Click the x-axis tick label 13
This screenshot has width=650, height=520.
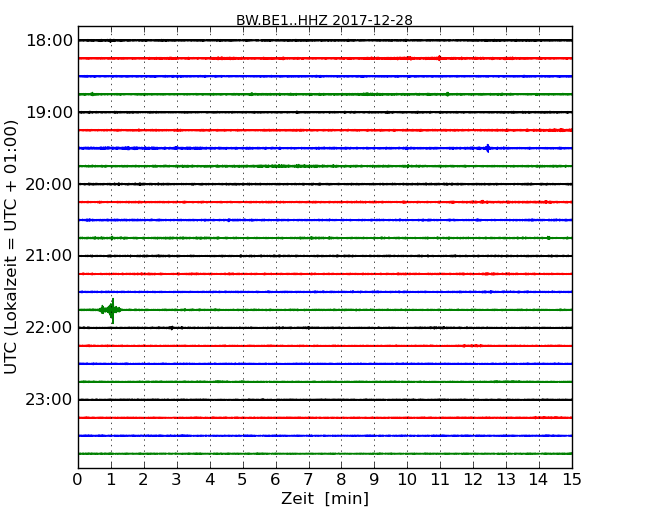click(506, 480)
